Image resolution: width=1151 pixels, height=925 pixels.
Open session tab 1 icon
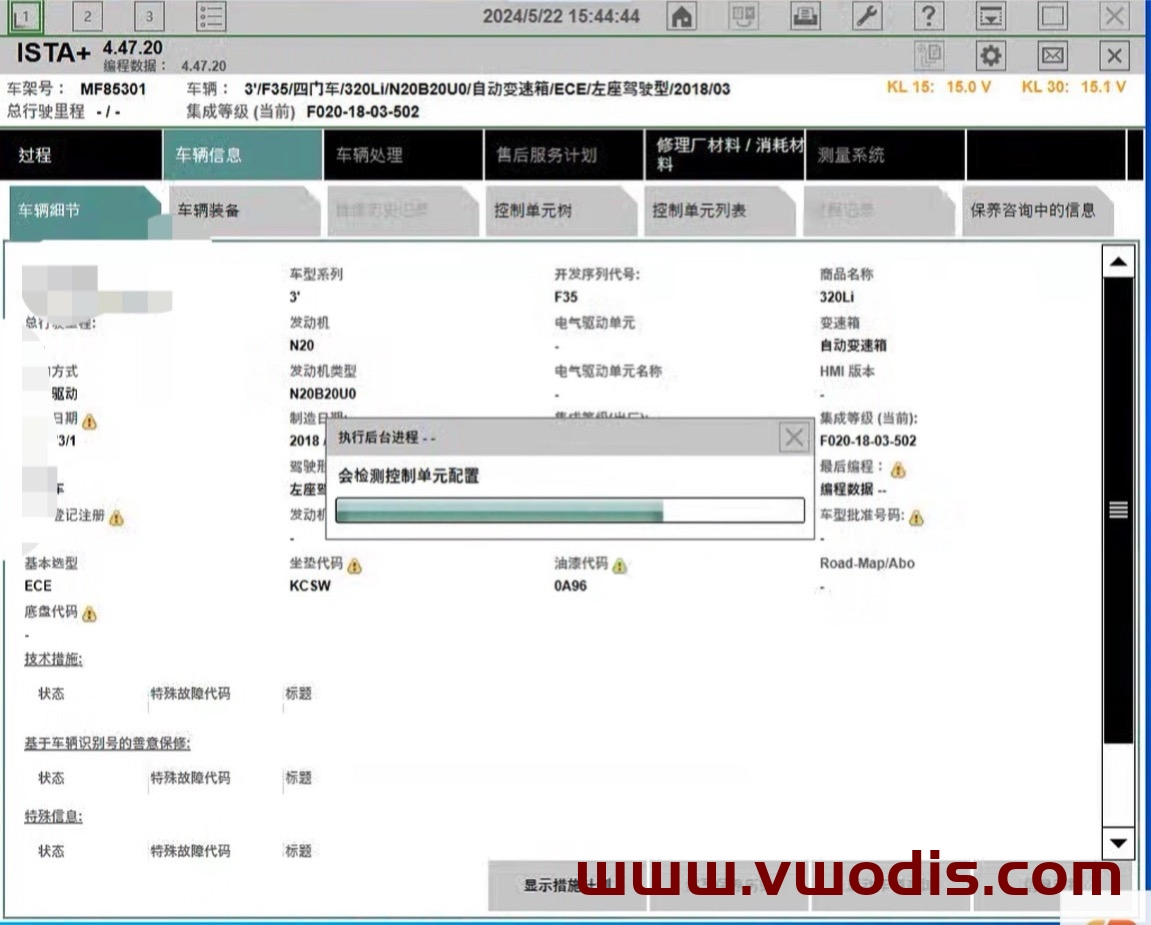point(25,16)
